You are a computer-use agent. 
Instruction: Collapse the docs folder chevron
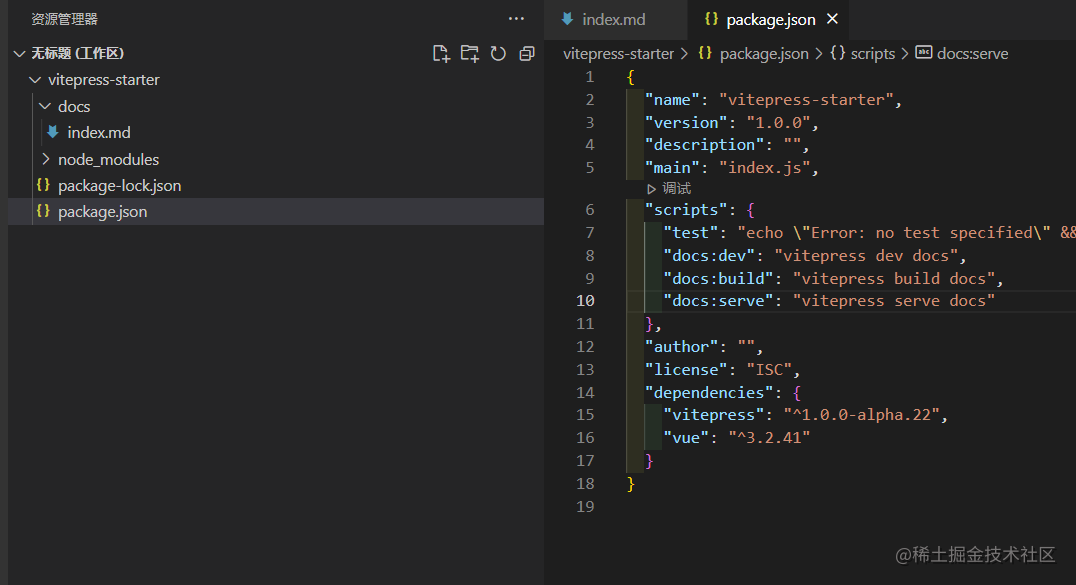click(45, 106)
